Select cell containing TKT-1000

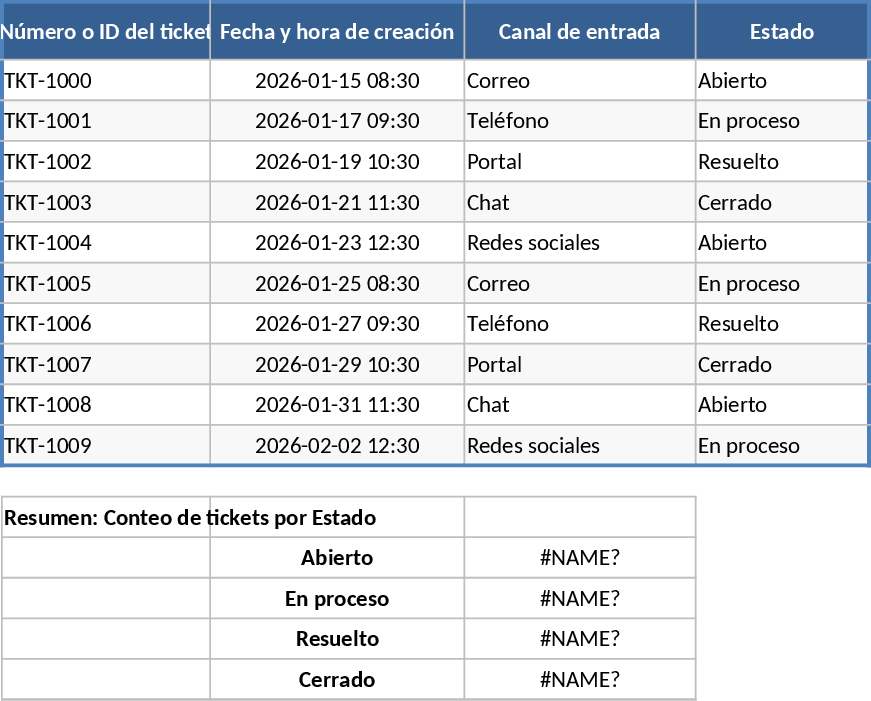[105, 81]
